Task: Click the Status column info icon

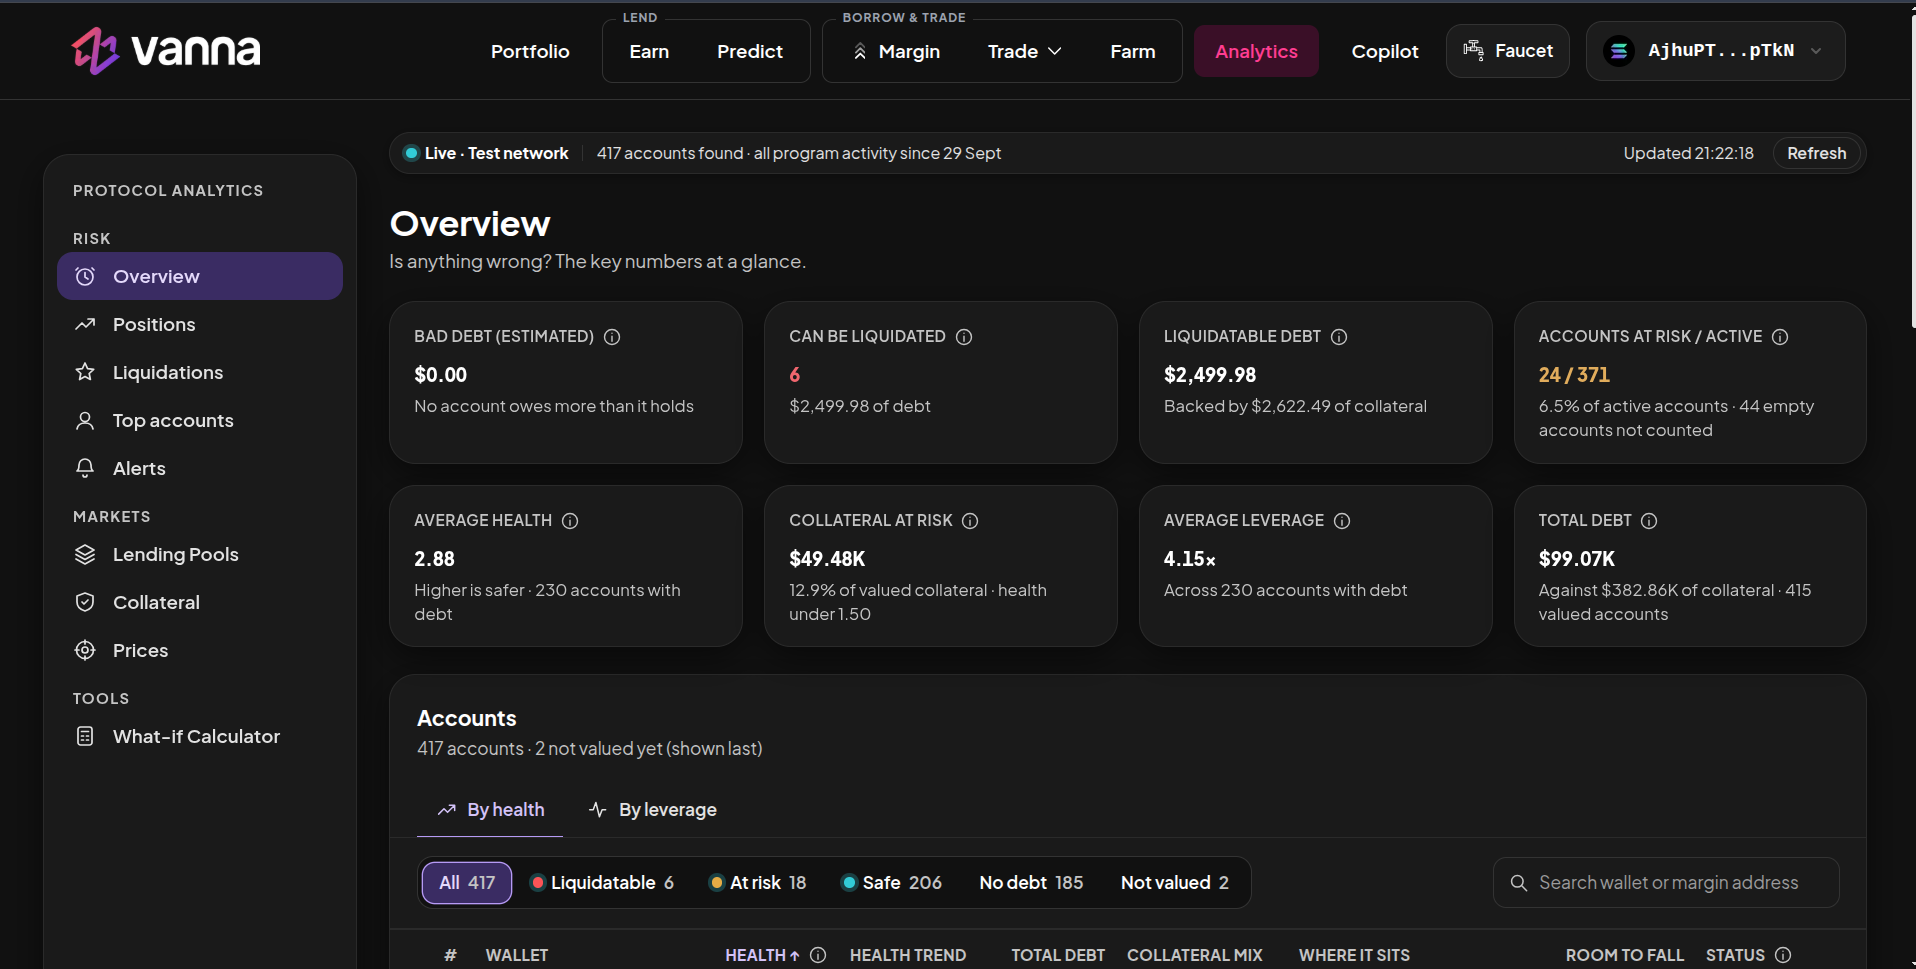Action: (1783, 955)
